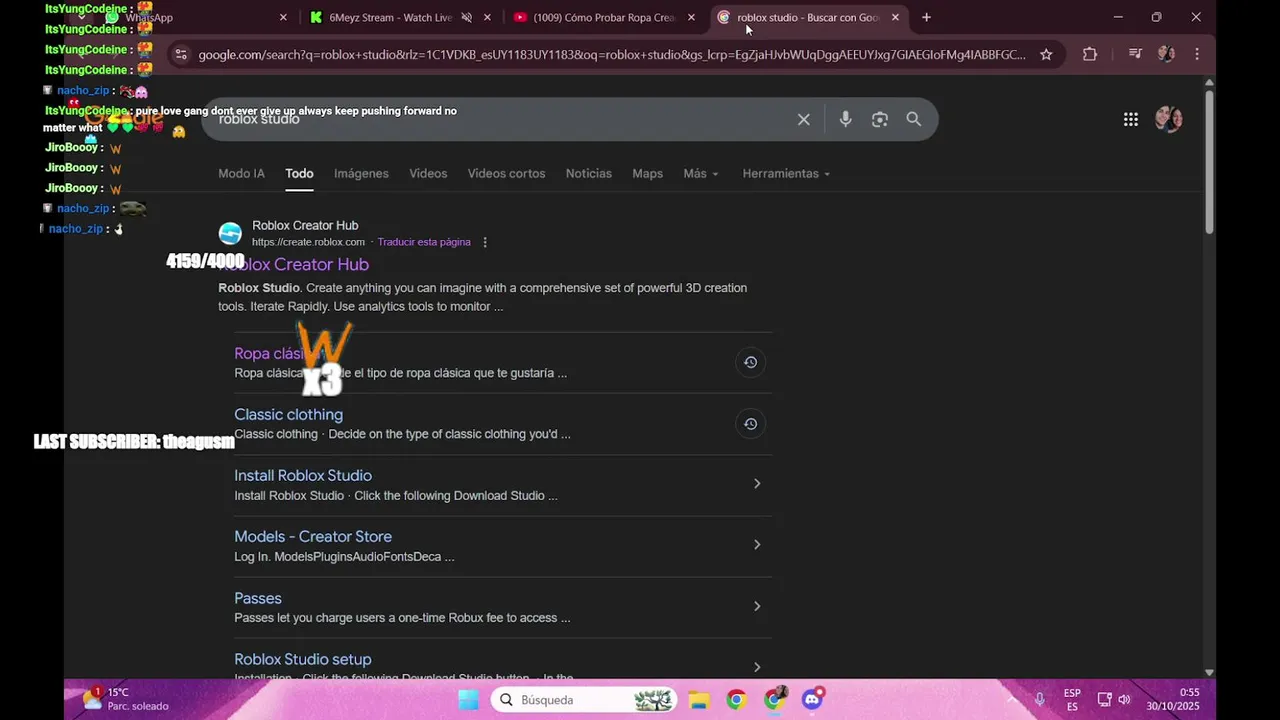
Task: Open the Chrome three-dot menu
Action: tap(1197, 55)
